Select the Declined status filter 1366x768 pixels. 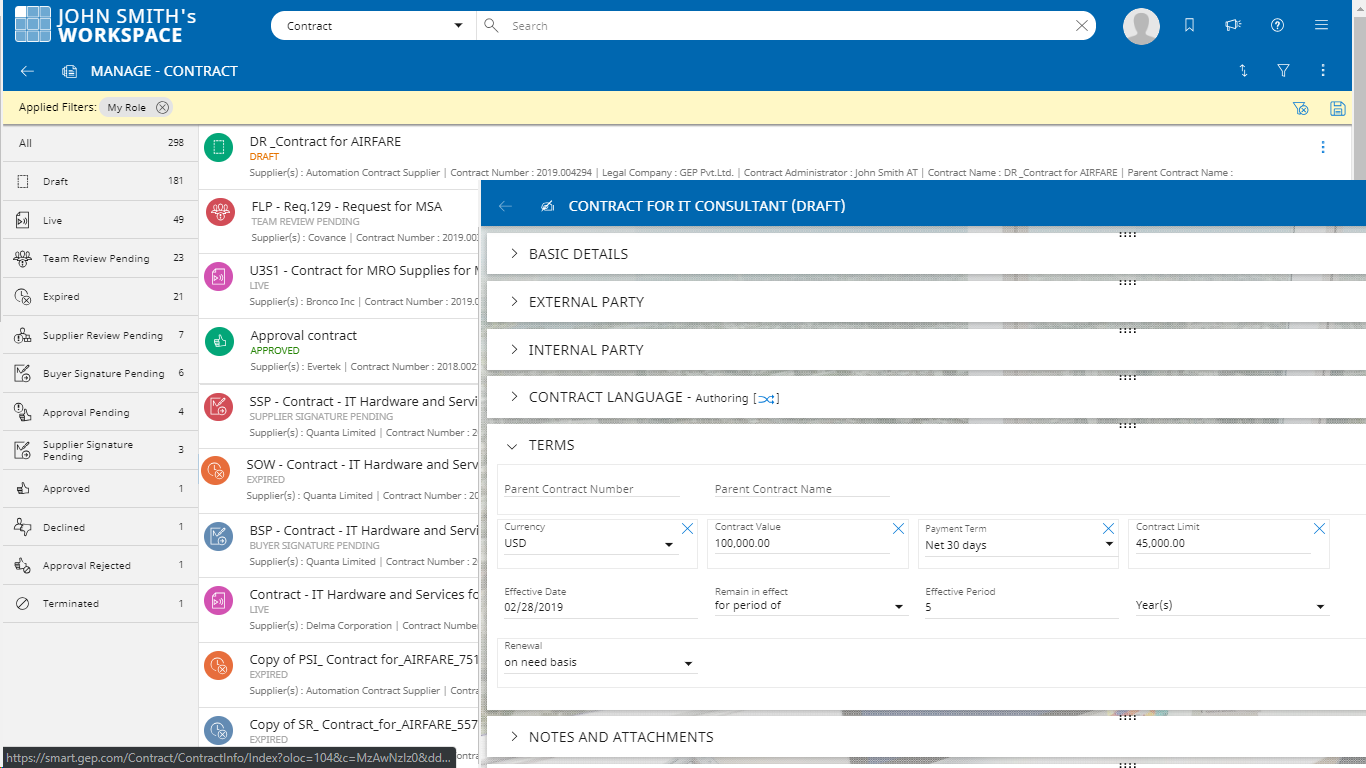click(100, 527)
